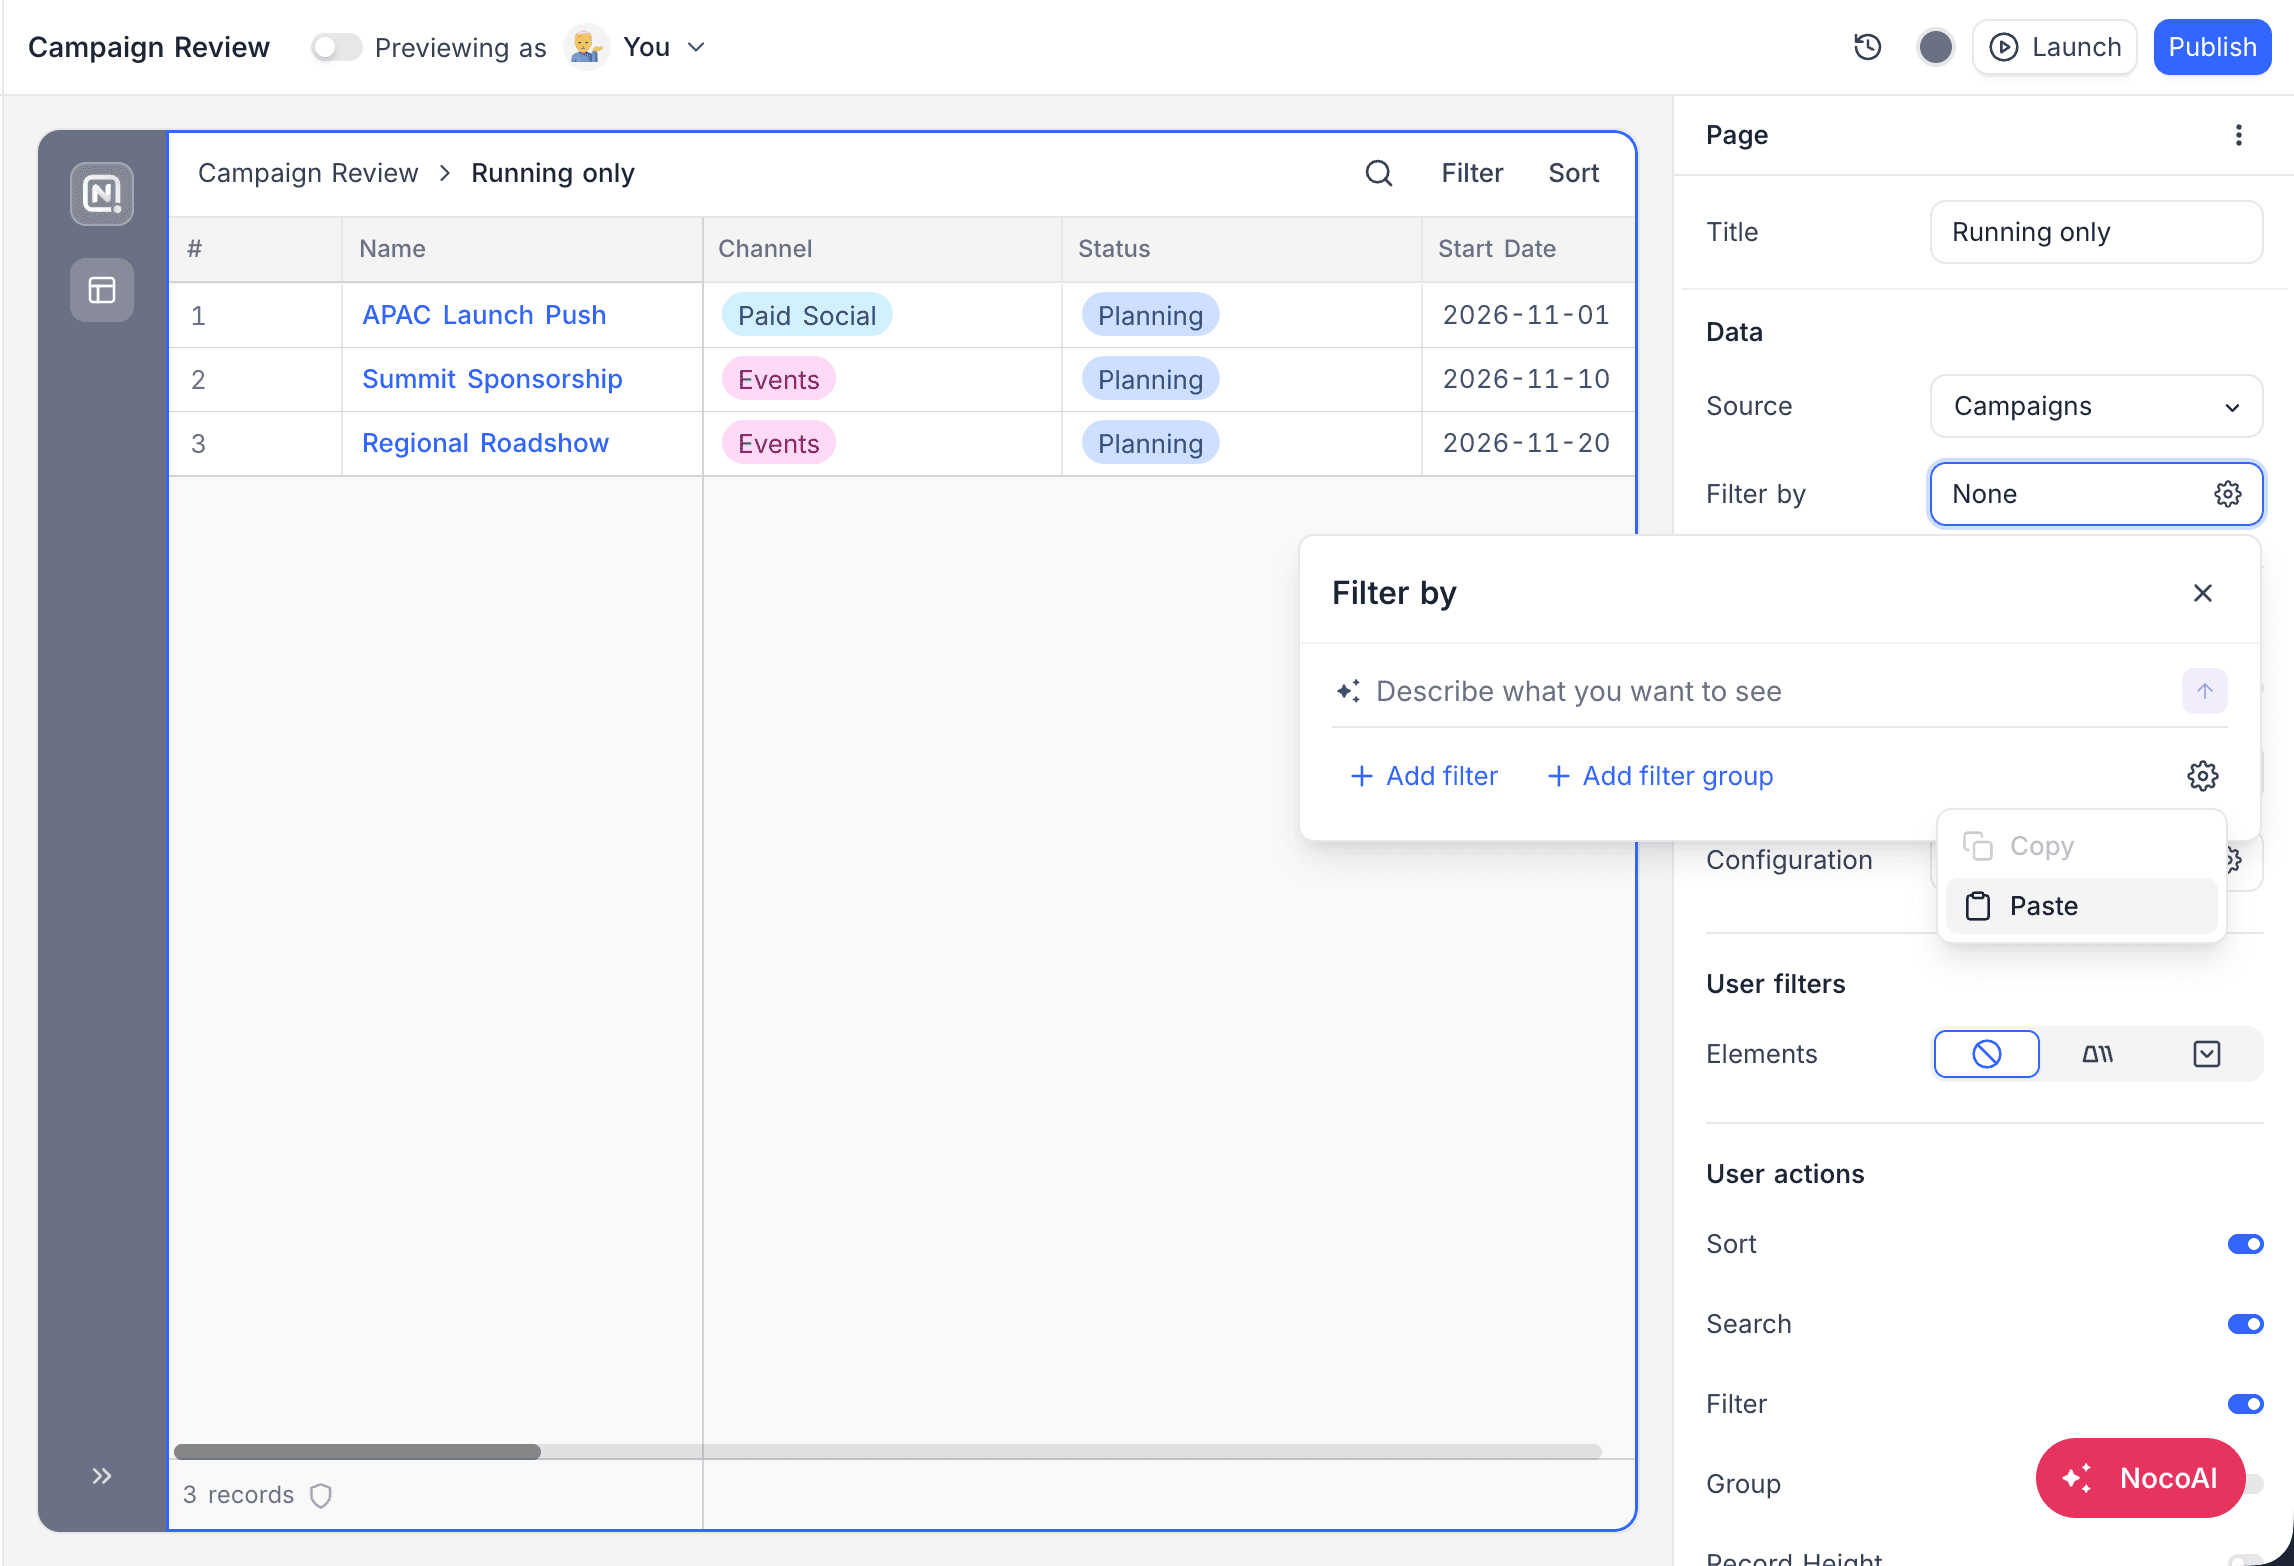Click the Publish button
The width and height of the screenshot is (2294, 1566).
point(2212,47)
